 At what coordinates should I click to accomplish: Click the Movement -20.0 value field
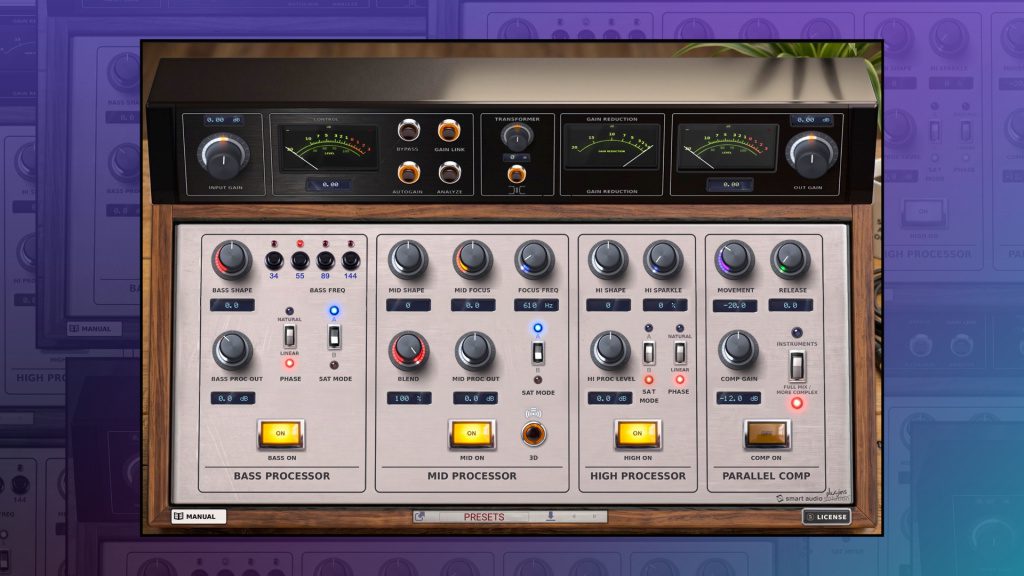tap(735, 306)
